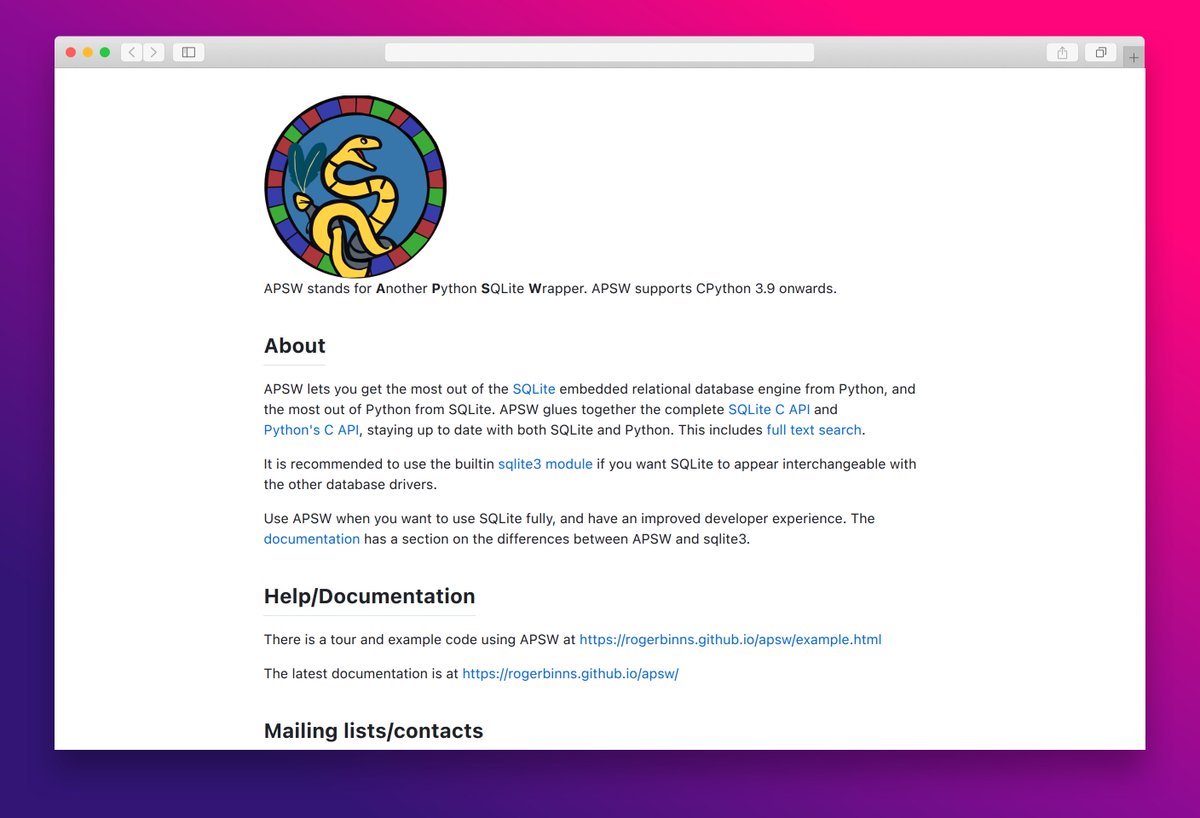Open the SQLite link
The width and height of the screenshot is (1200, 818).
[x=534, y=389]
